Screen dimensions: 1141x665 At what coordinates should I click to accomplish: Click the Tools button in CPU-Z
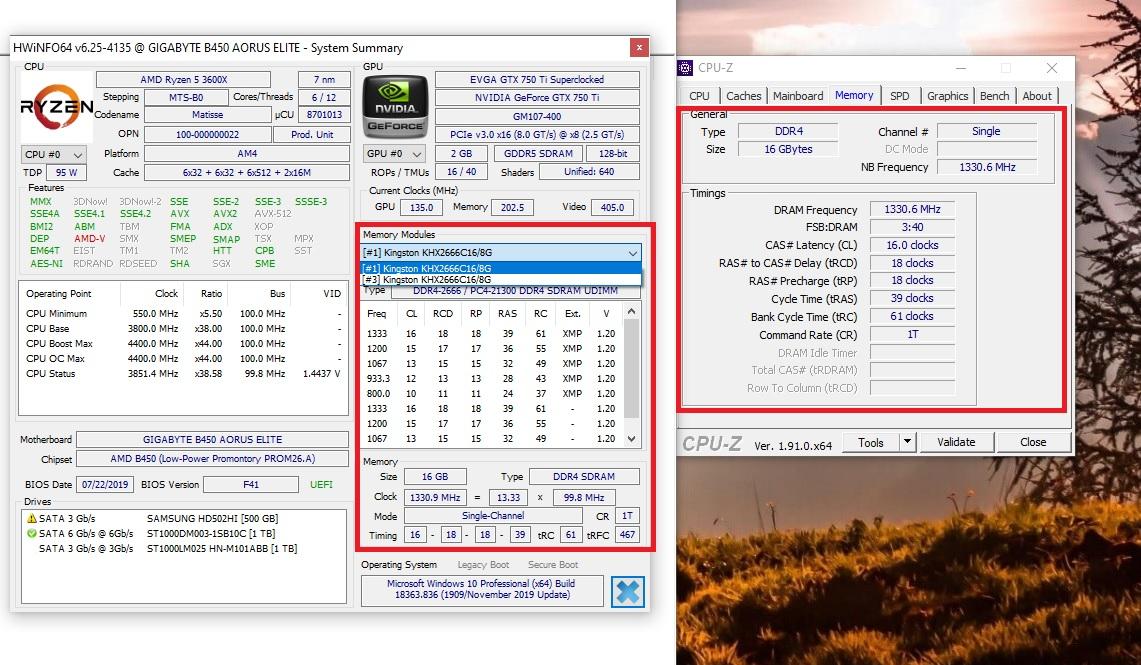click(x=871, y=442)
